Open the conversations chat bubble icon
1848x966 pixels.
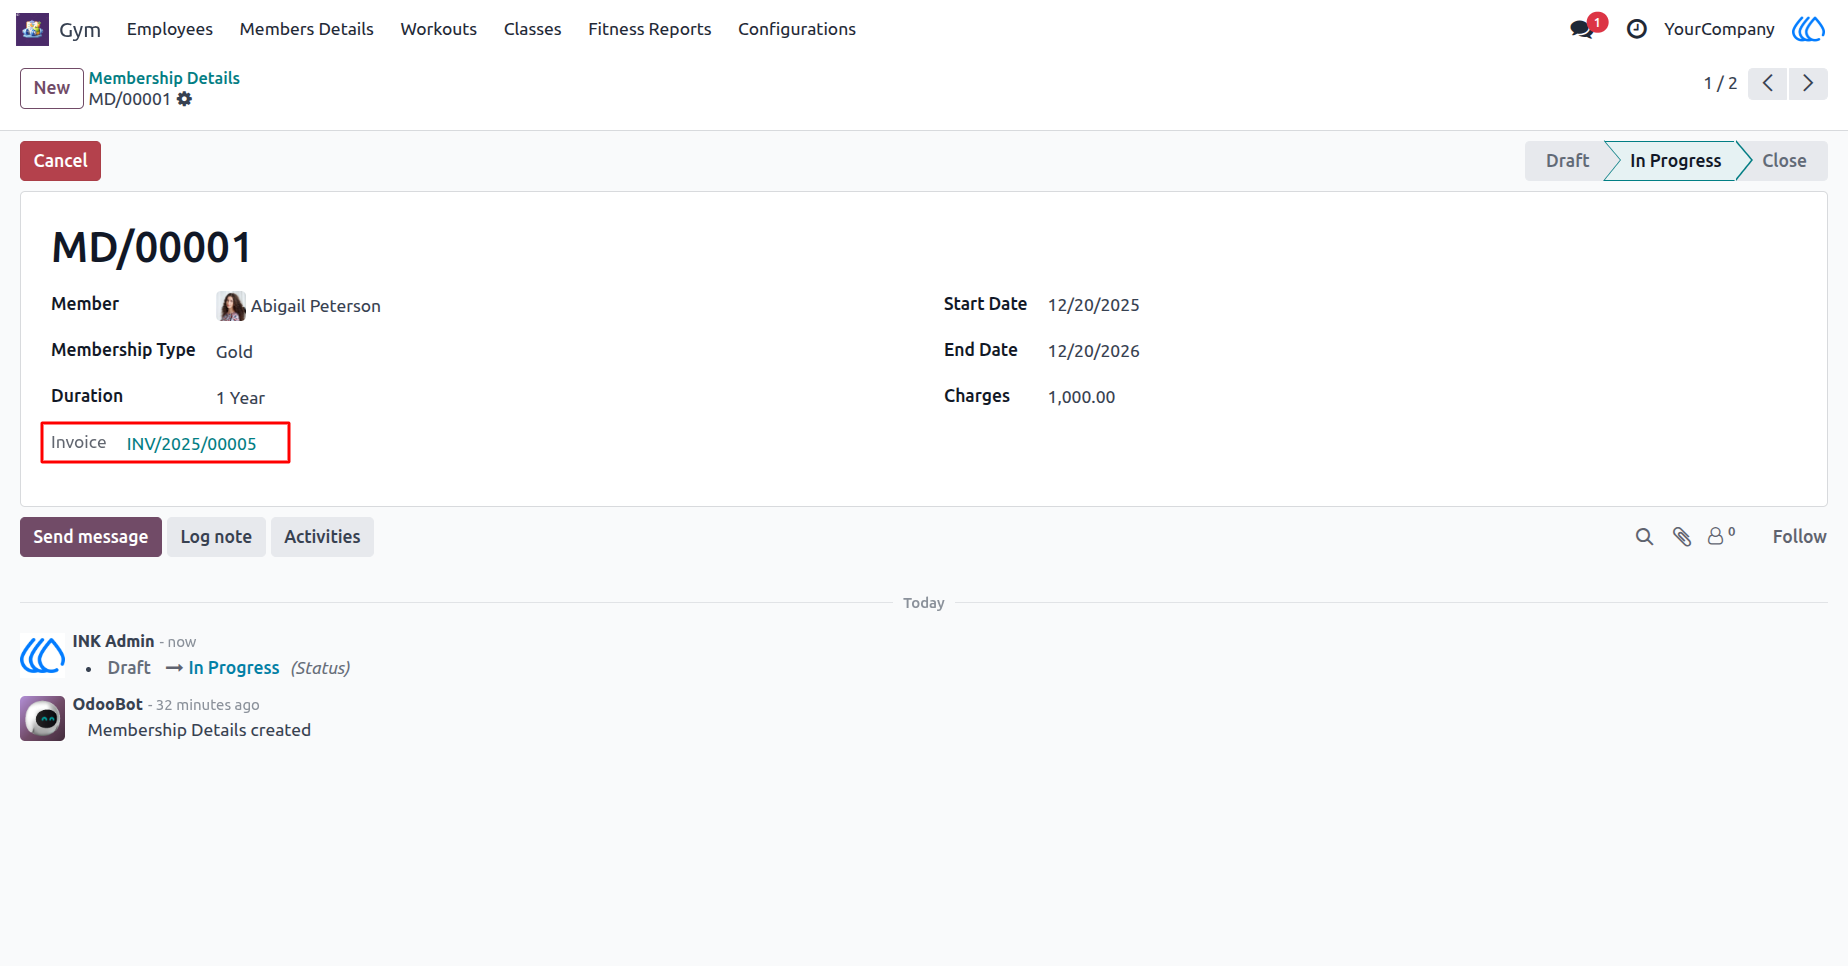click(1582, 29)
